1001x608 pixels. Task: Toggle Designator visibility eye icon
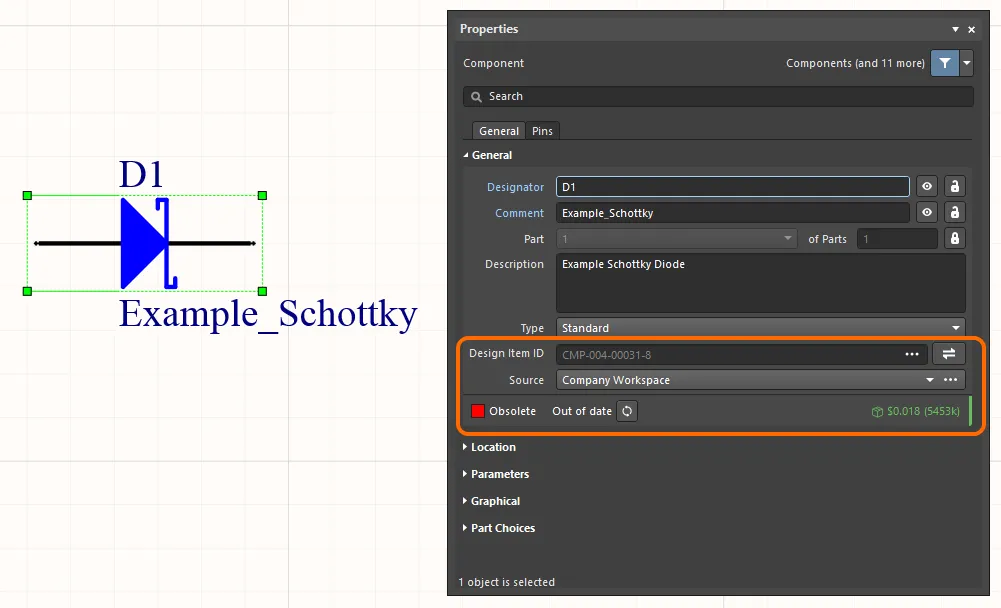(x=927, y=186)
